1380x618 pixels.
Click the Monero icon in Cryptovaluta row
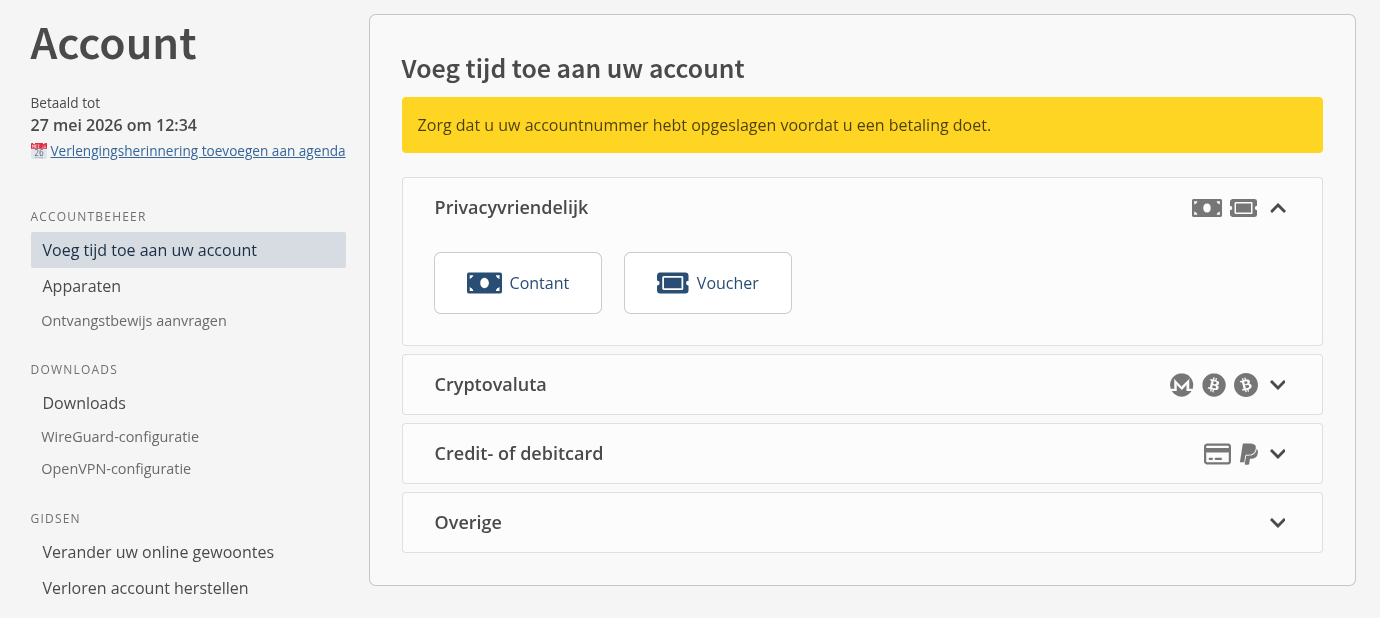pyautogui.click(x=1181, y=385)
